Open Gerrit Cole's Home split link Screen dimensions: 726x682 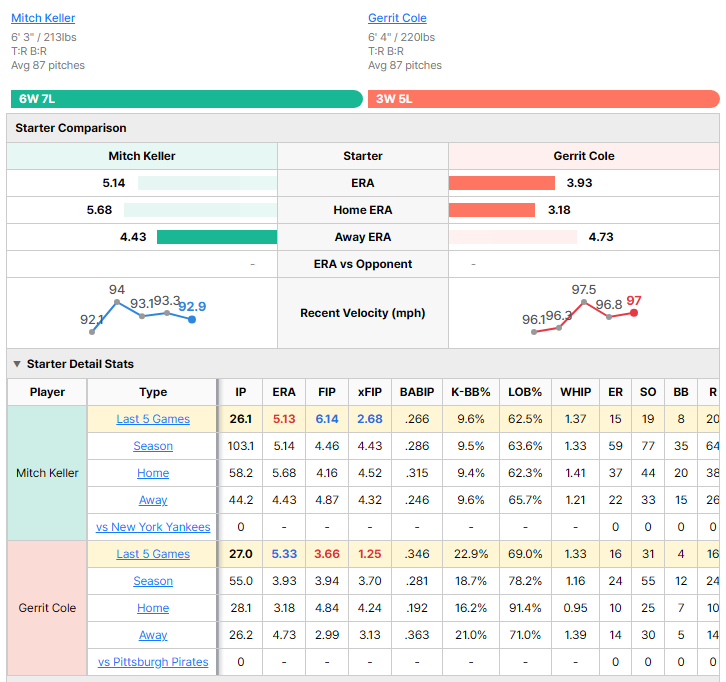tap(153, 608)
